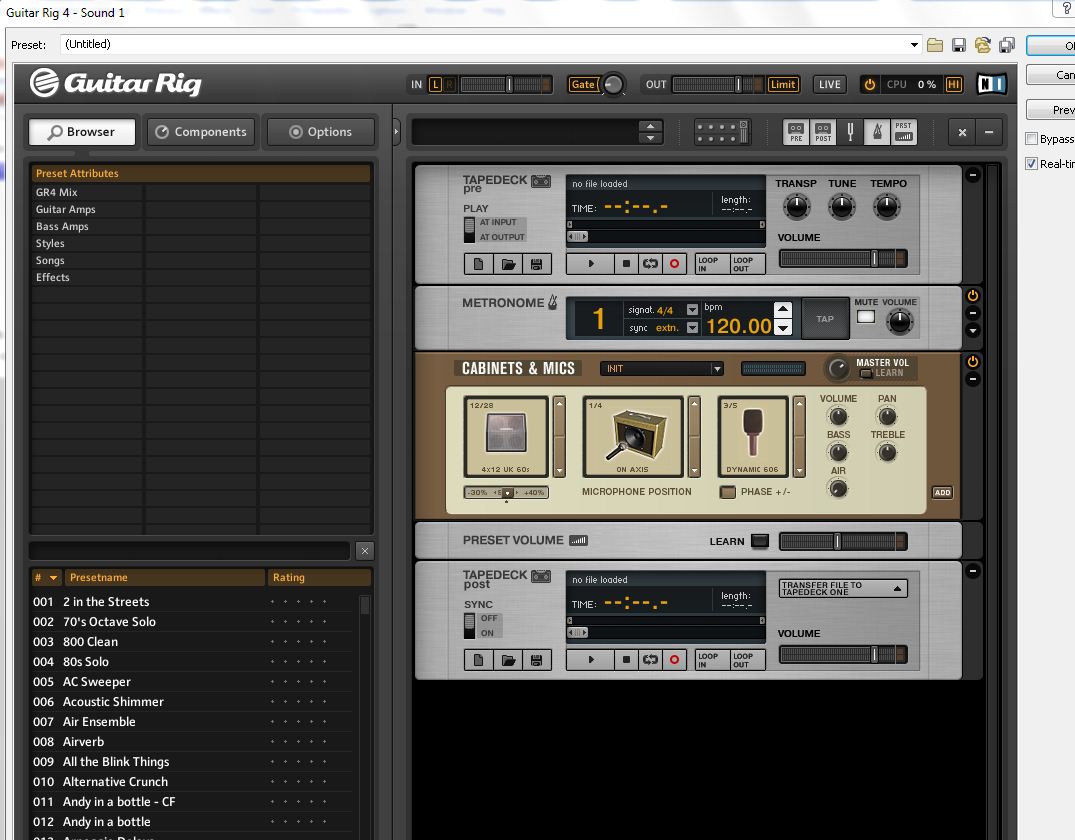Select Guitar Amps attribute
Image resolution: width=1075 pixels, height=840 pixels.
(x=66, y=209)
